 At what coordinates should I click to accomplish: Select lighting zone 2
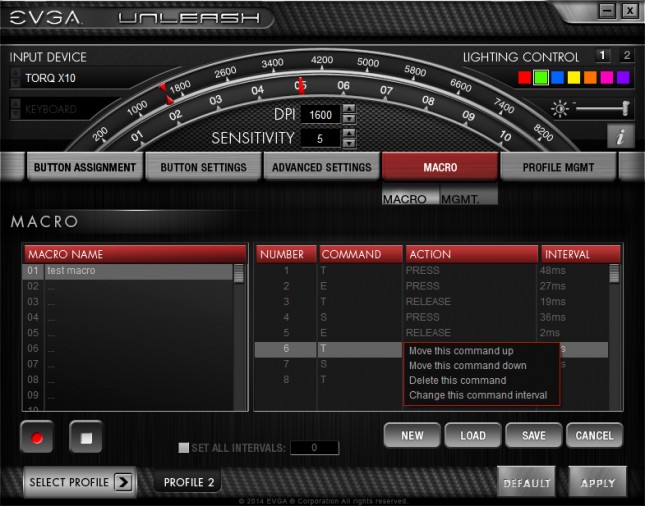pyautogui.click(x=626, y=56)
